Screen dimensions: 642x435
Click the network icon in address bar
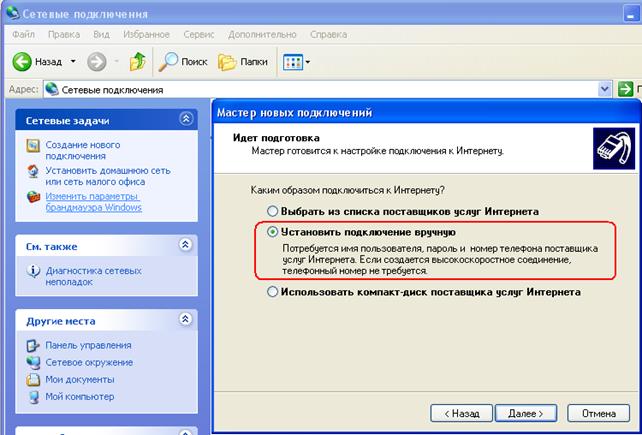click(52, 89)
